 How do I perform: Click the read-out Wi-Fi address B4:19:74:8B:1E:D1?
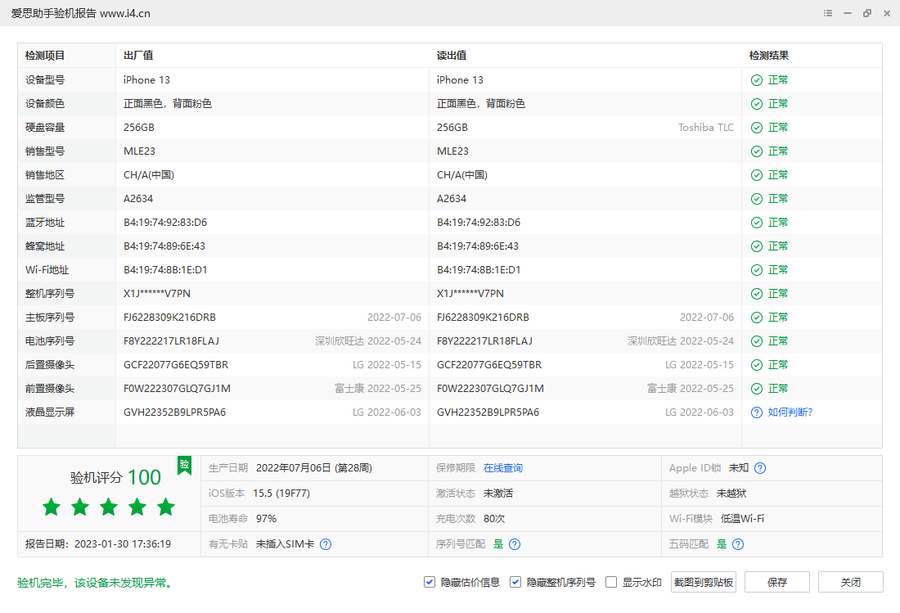point(479,270)
